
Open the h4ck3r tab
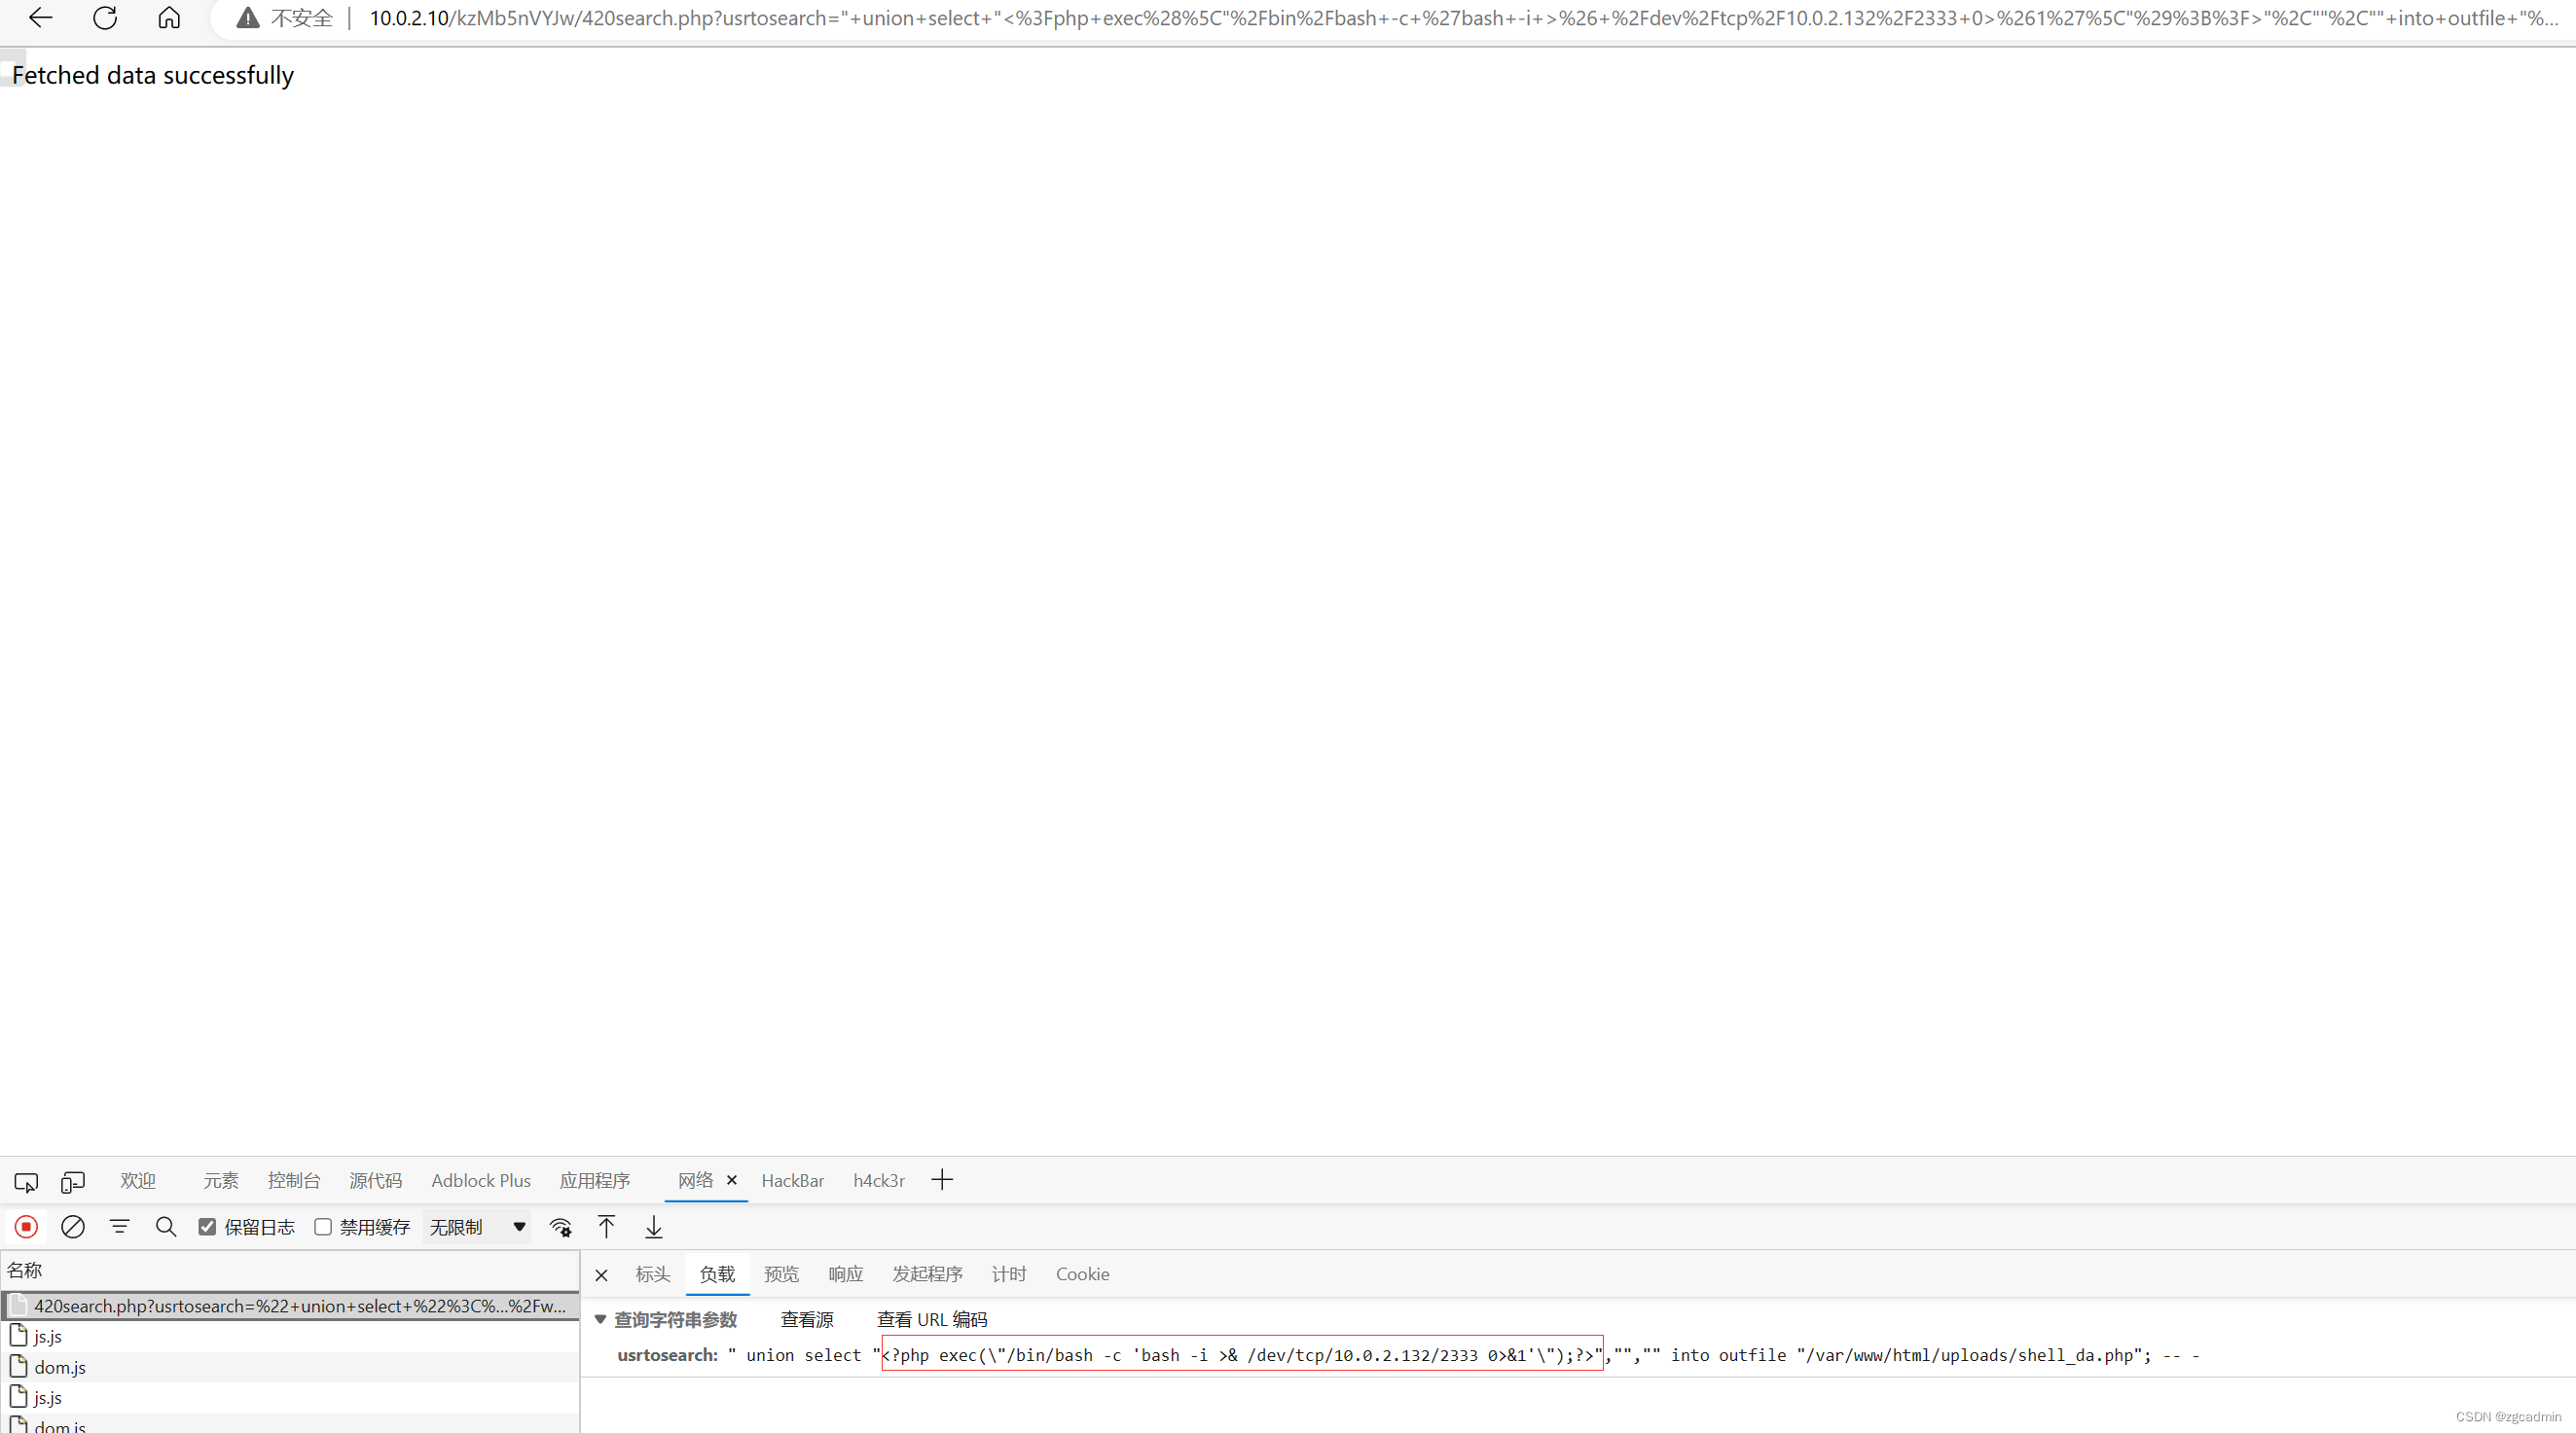(x=879, y=1181)
